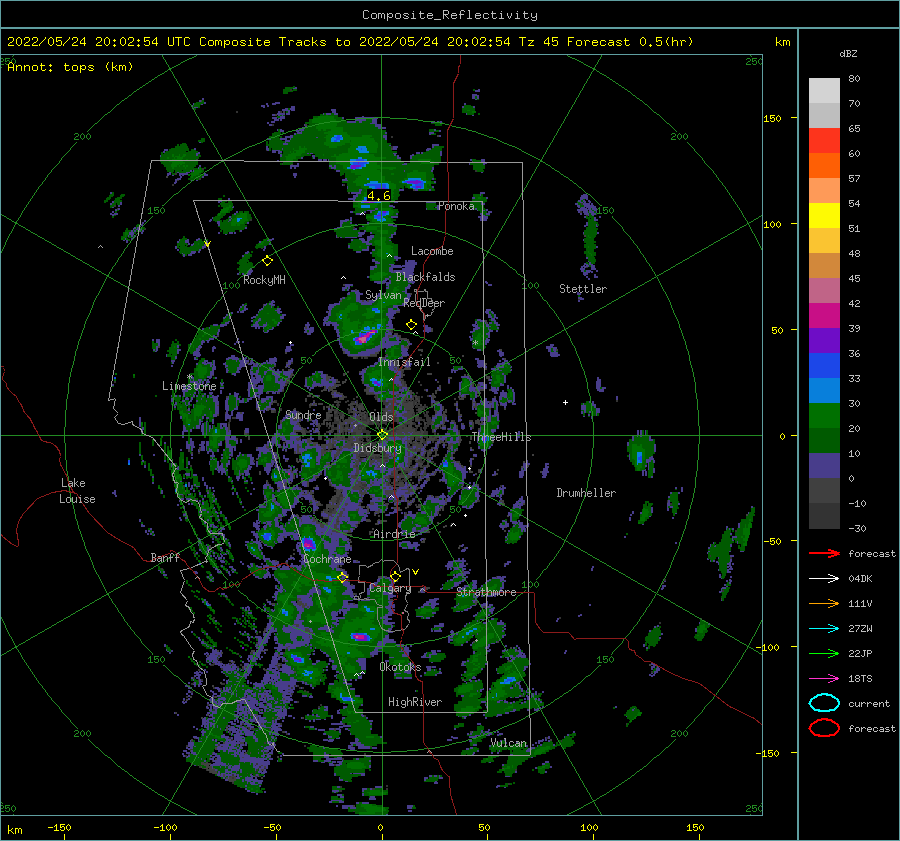This screenshot has height=841, width=900.
Task: Click the RockyMH label
Action: [x=264, y=280]
